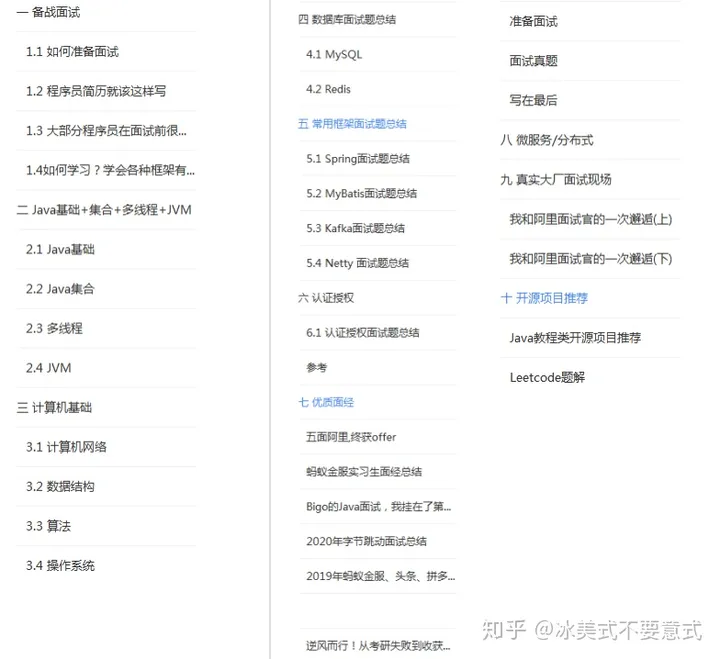720x659 pixels.
Task: Open 3.4 操作系统
Action: click(60, 565)
